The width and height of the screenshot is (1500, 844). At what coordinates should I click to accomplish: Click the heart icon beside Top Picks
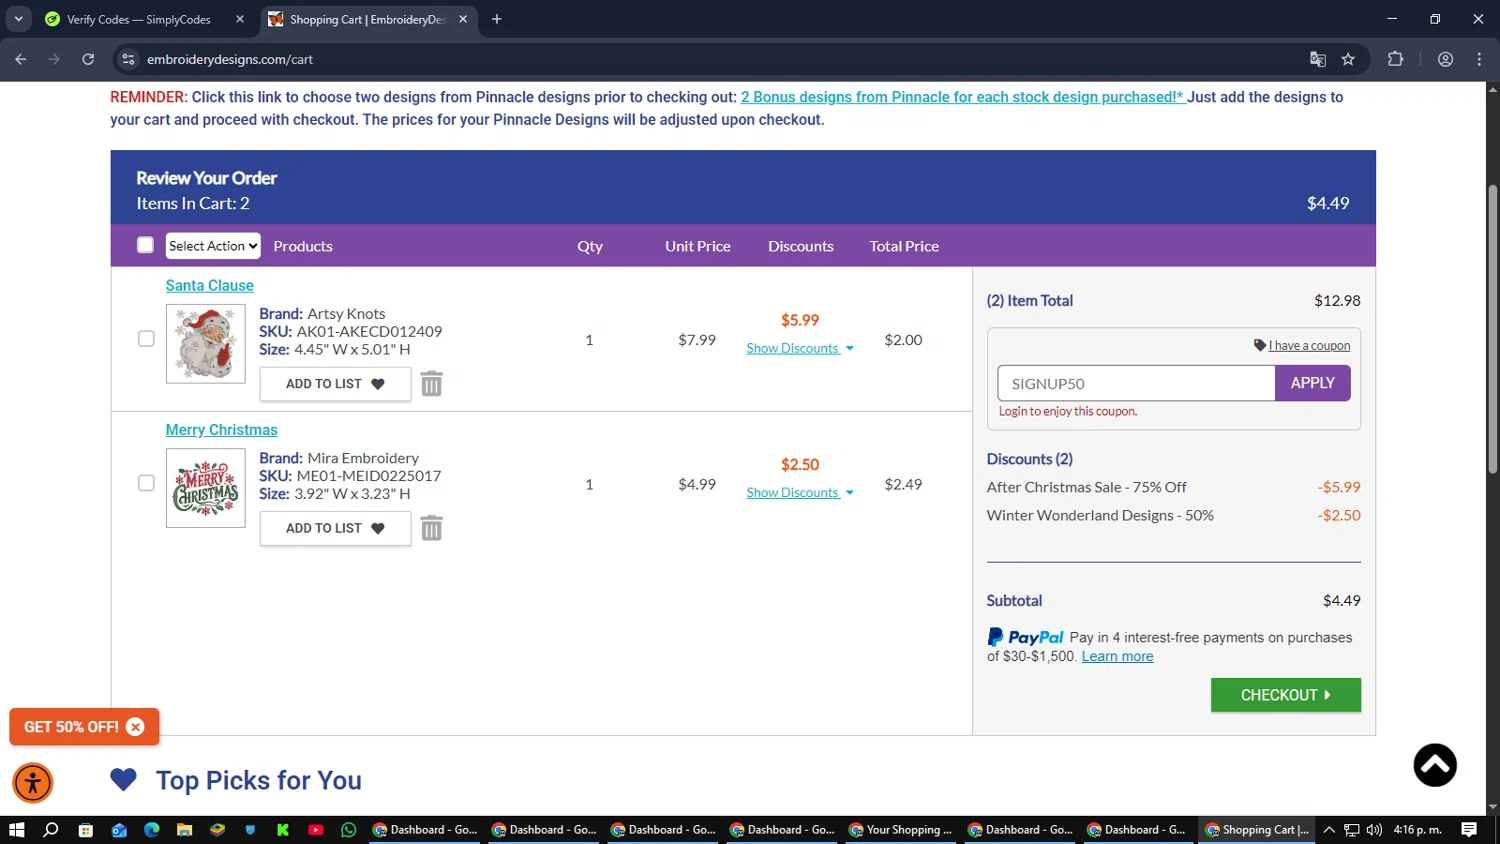click(123, 779)
